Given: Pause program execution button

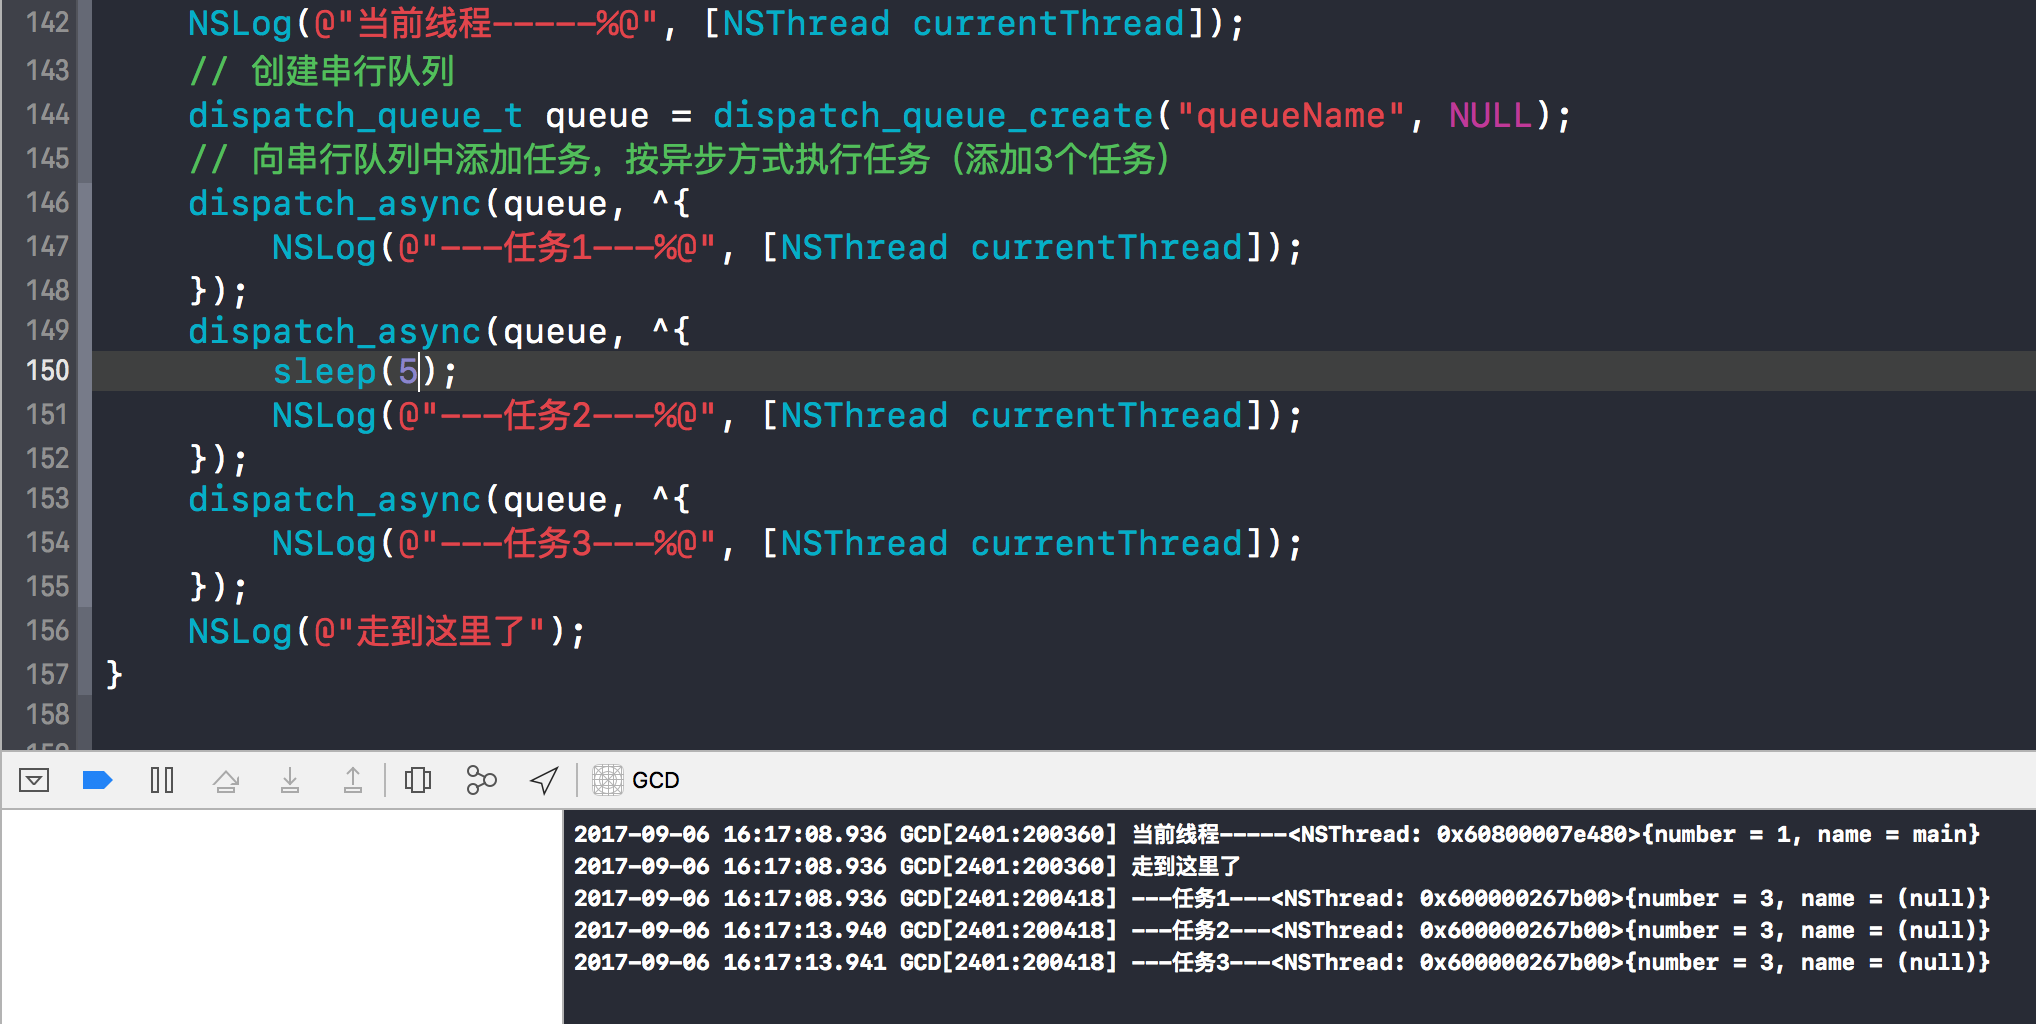Looking at the screenshot, I should 162,780.
